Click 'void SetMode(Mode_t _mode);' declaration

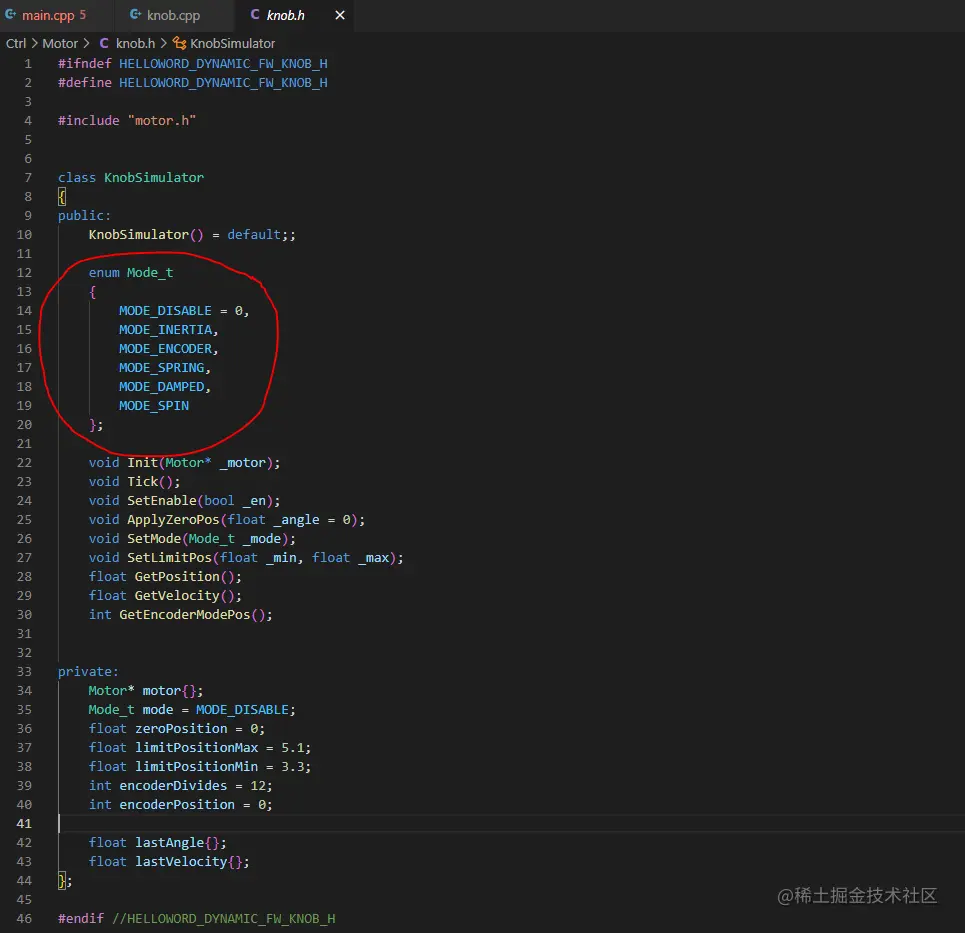(192, 539)
